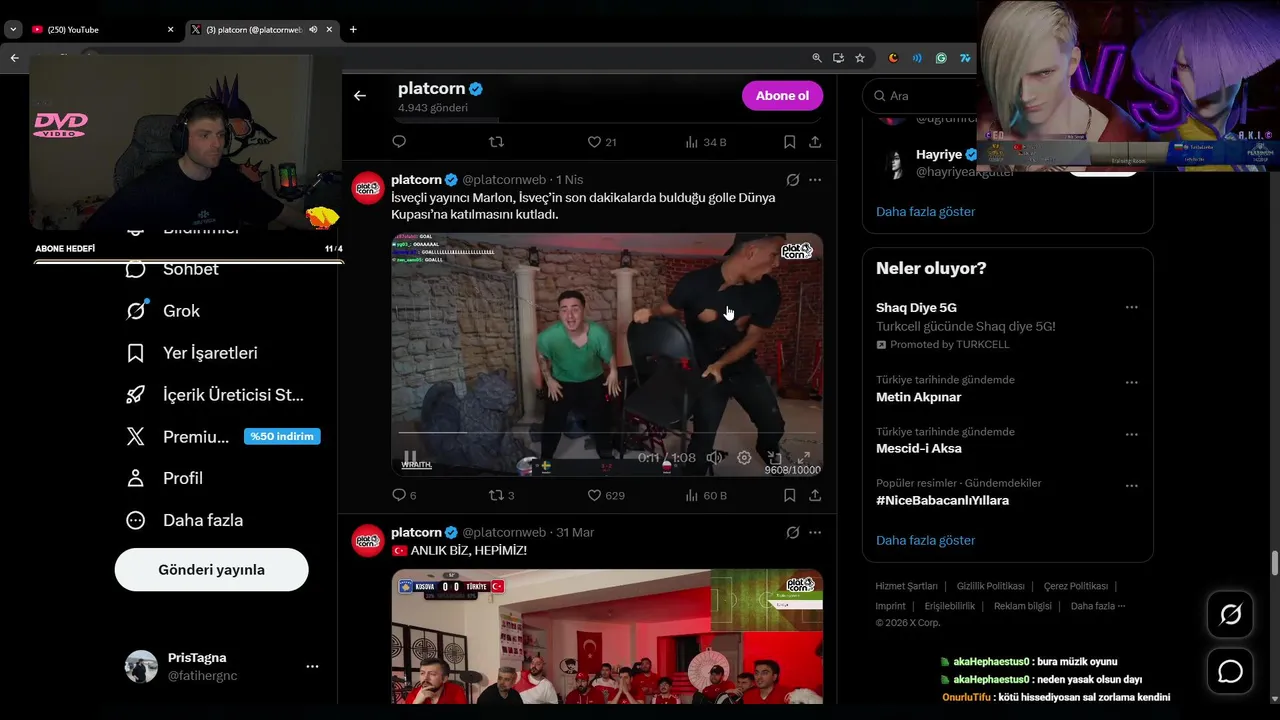
Task: Click Daha fazla göster under Hayriye
Action: coord(925,212)
